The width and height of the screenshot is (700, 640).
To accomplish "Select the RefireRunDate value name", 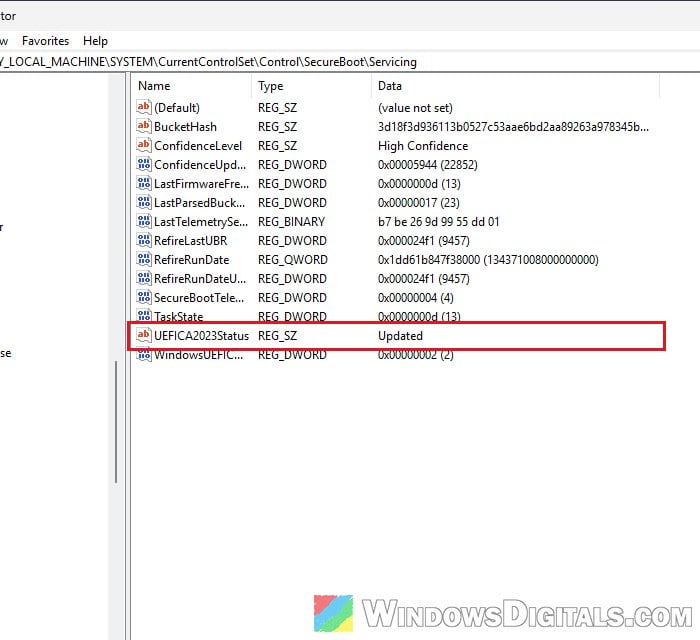I will 192,260.
